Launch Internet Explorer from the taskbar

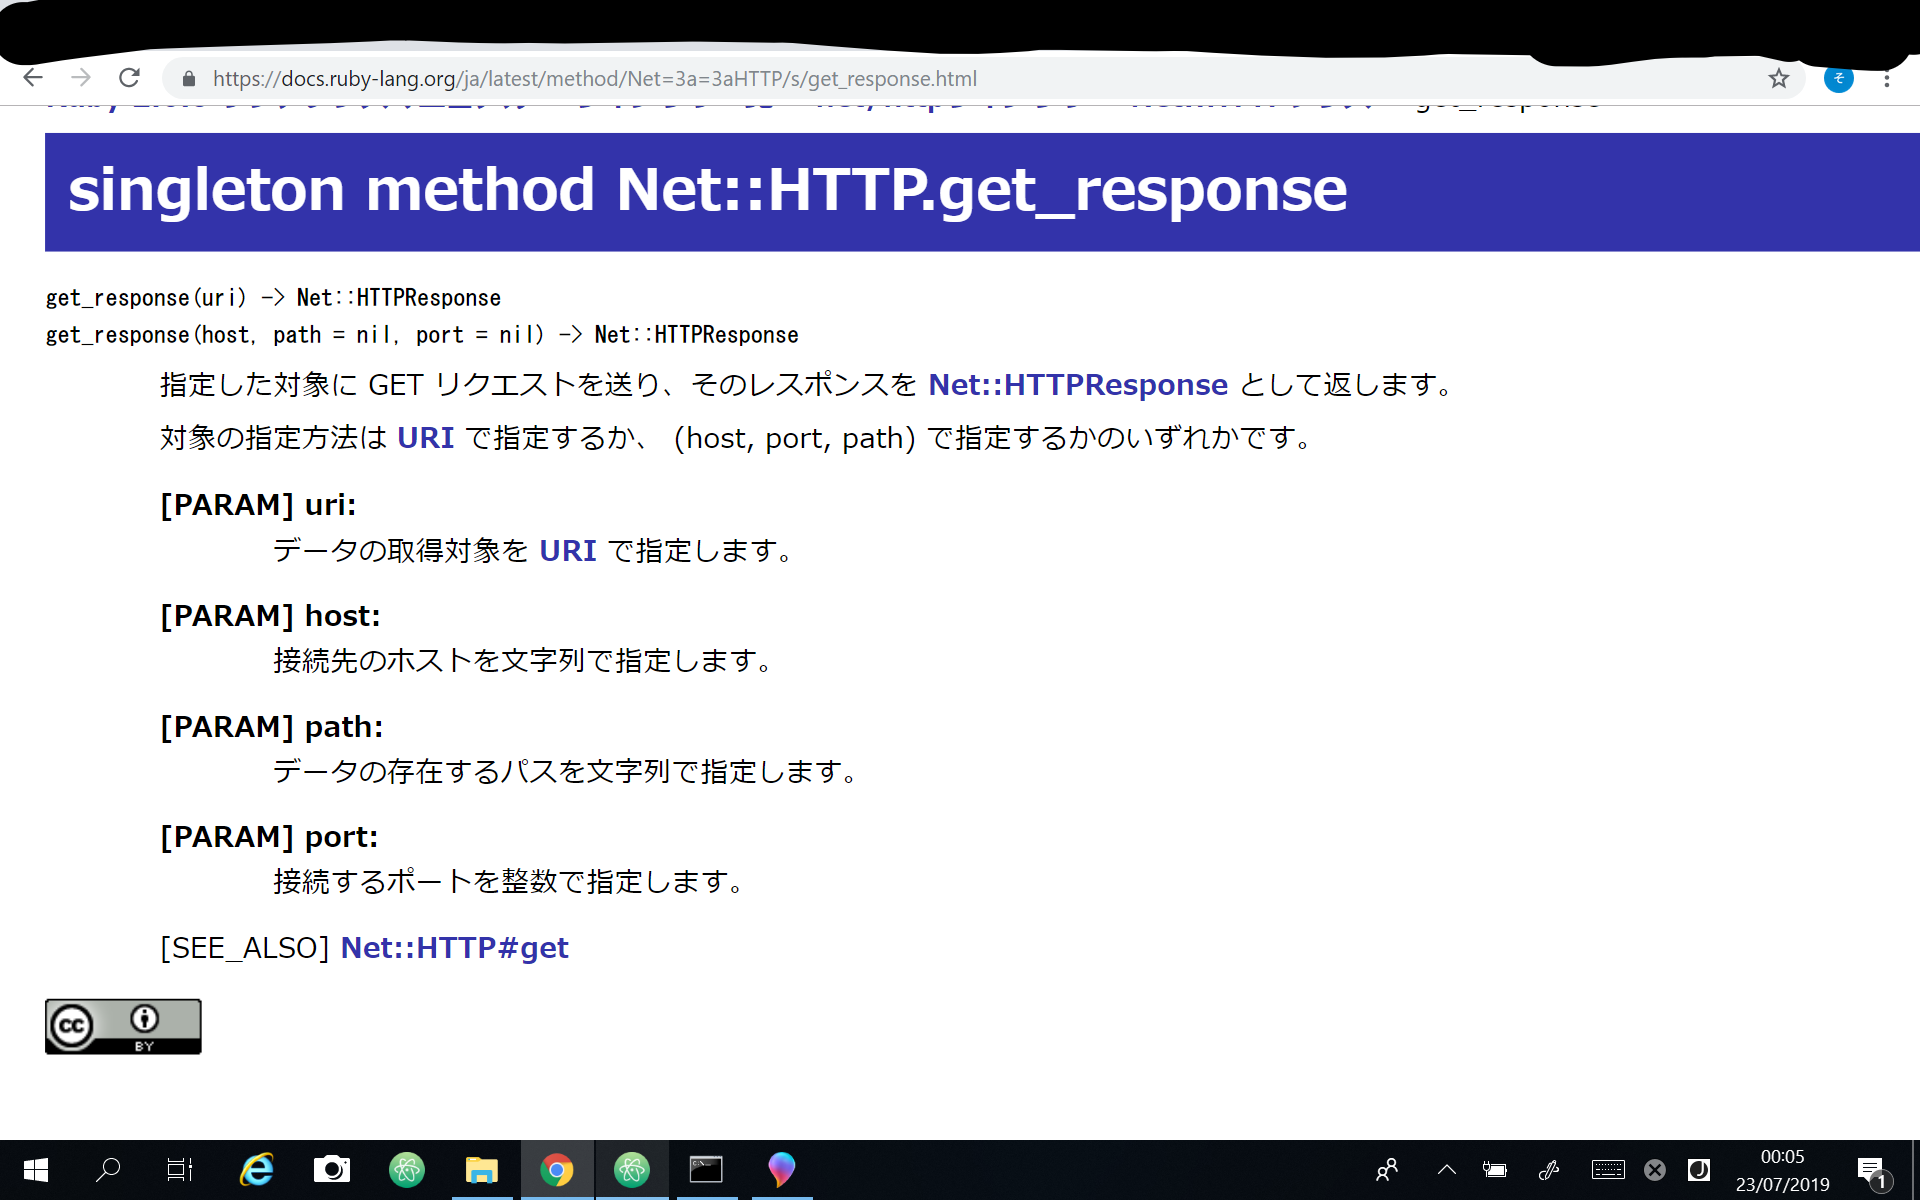255,1170
